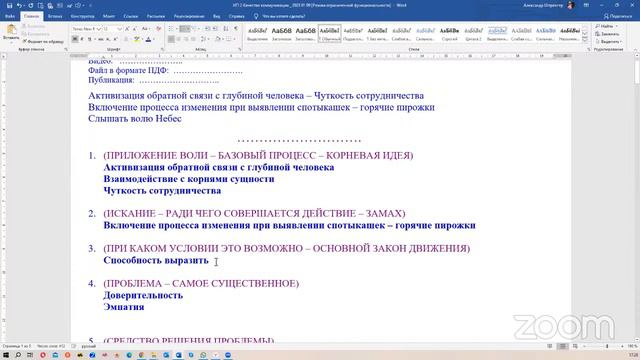Sort the selected paragraphs

(x=226, y=29)
